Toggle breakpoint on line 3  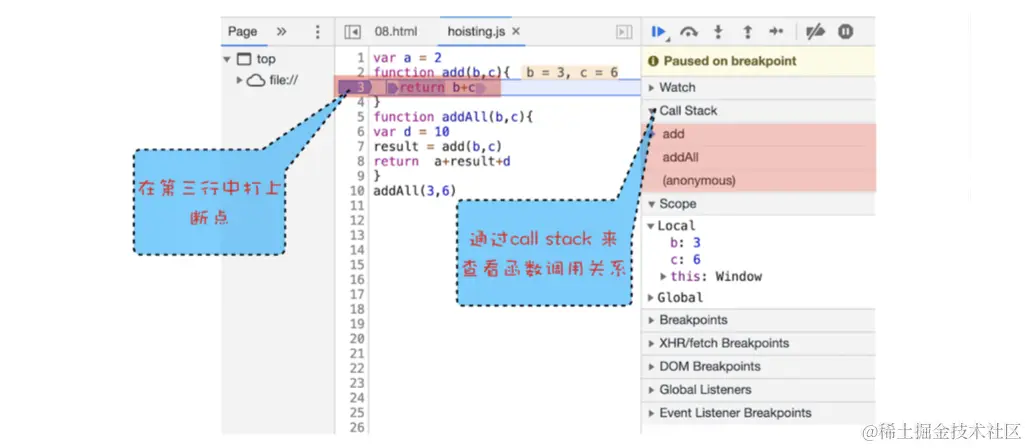pyautogui.click(x=359, y=87)
